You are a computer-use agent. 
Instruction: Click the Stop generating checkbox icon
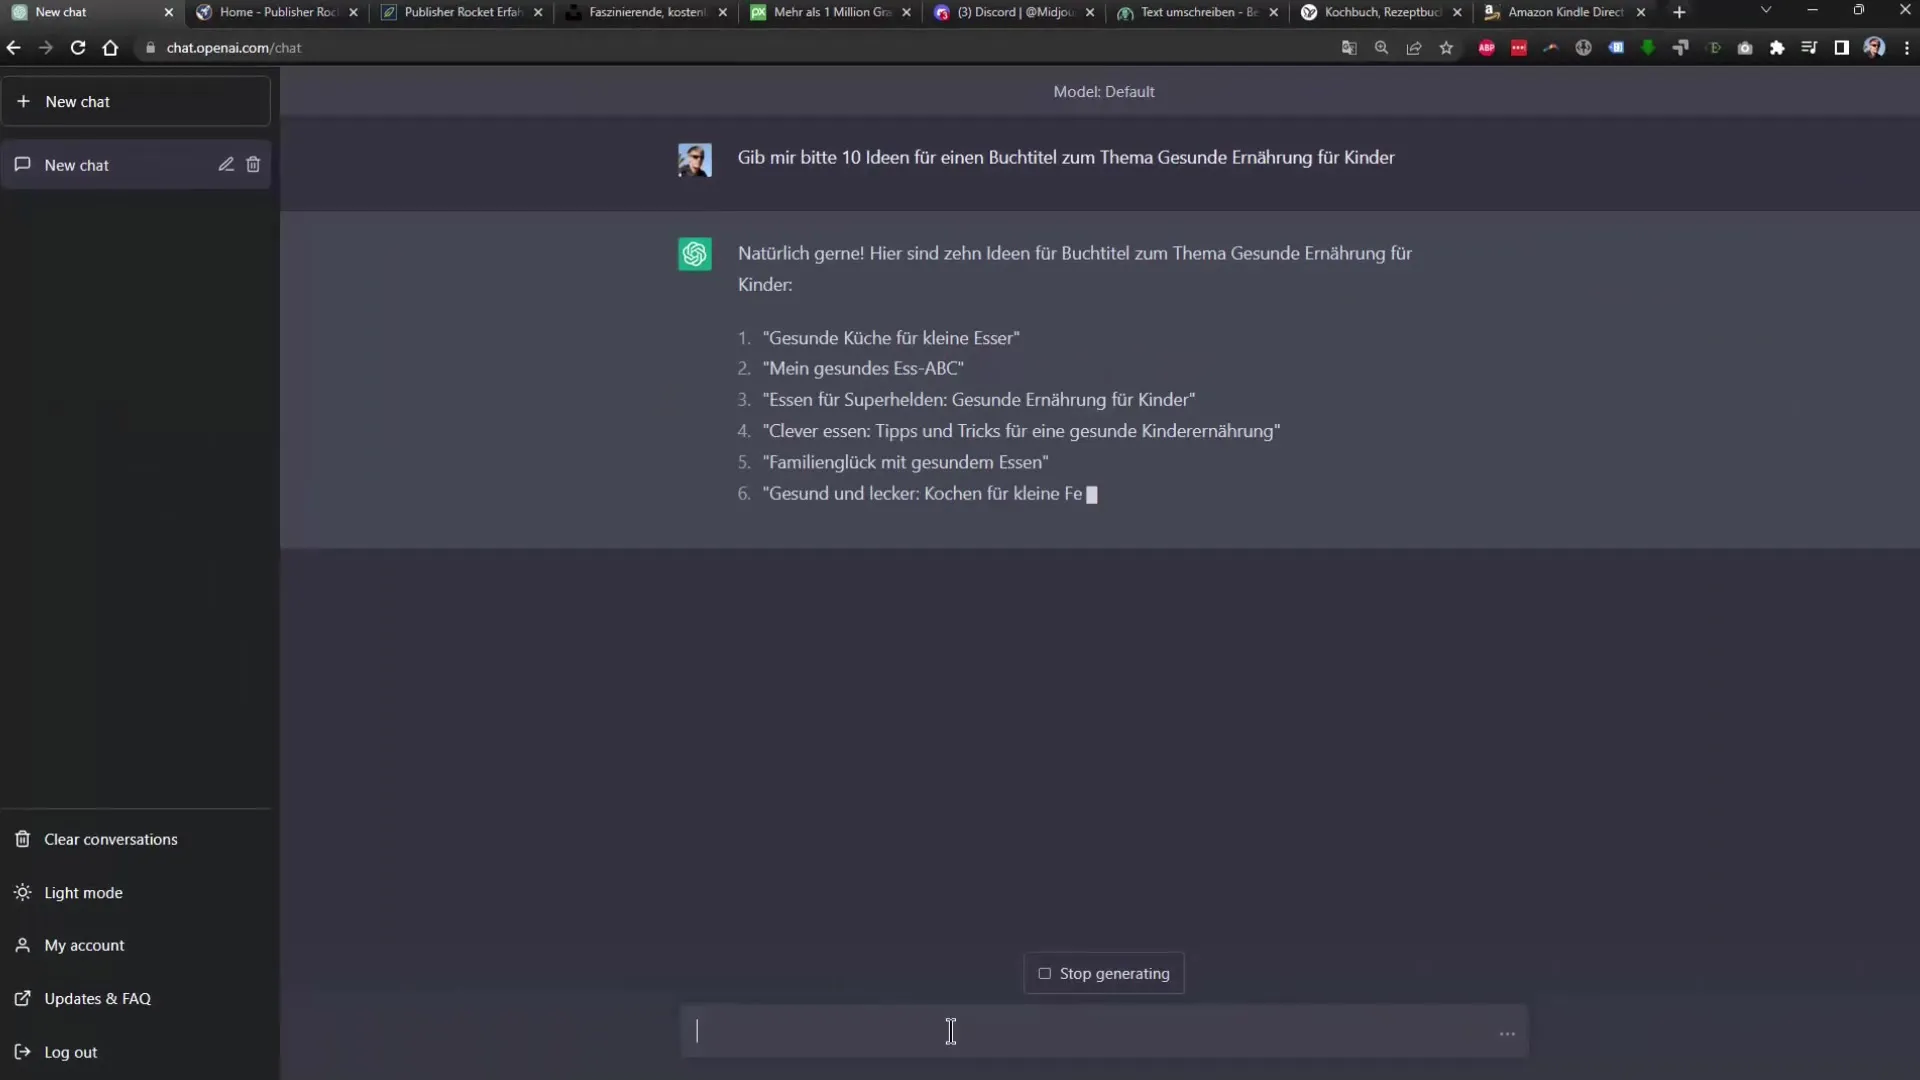1043,973
